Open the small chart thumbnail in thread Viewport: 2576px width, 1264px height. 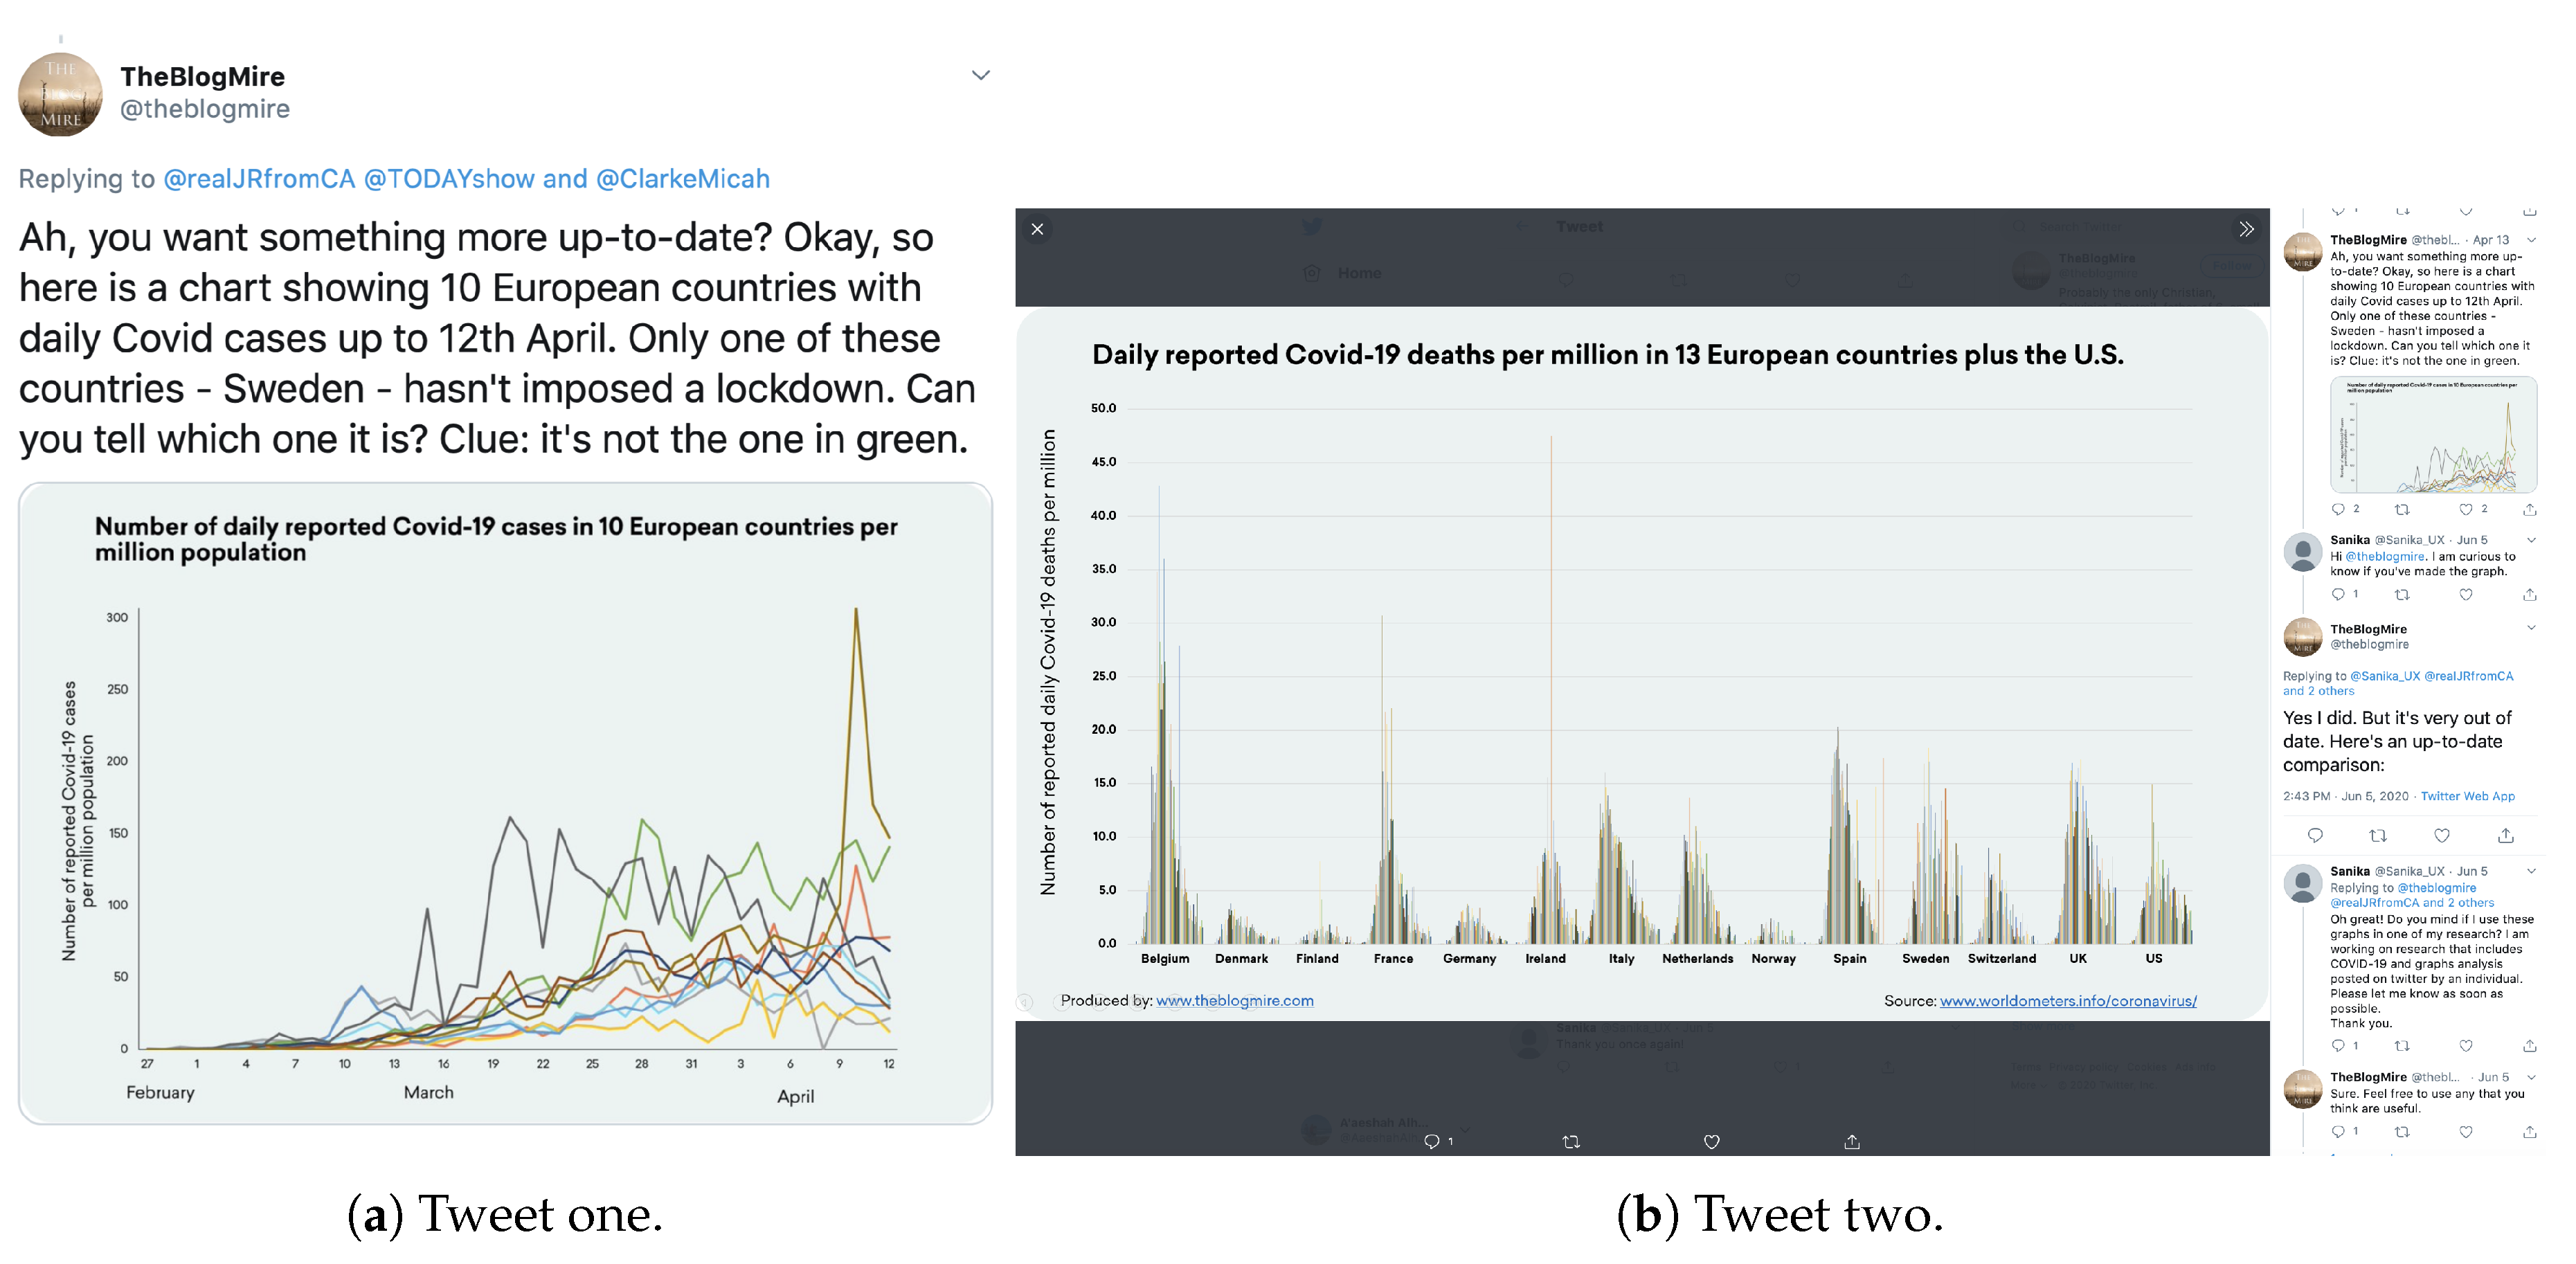[2432, 435]
